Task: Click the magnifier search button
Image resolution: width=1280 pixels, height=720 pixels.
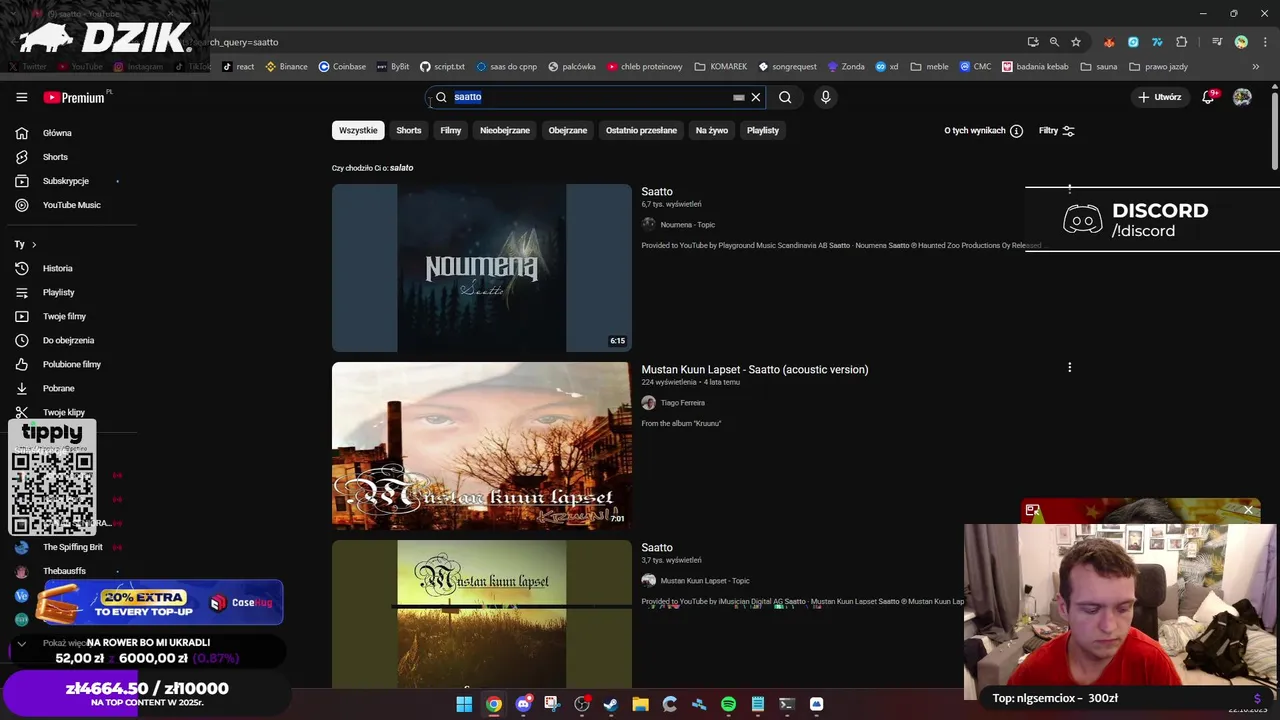Action: coord(785,97)
